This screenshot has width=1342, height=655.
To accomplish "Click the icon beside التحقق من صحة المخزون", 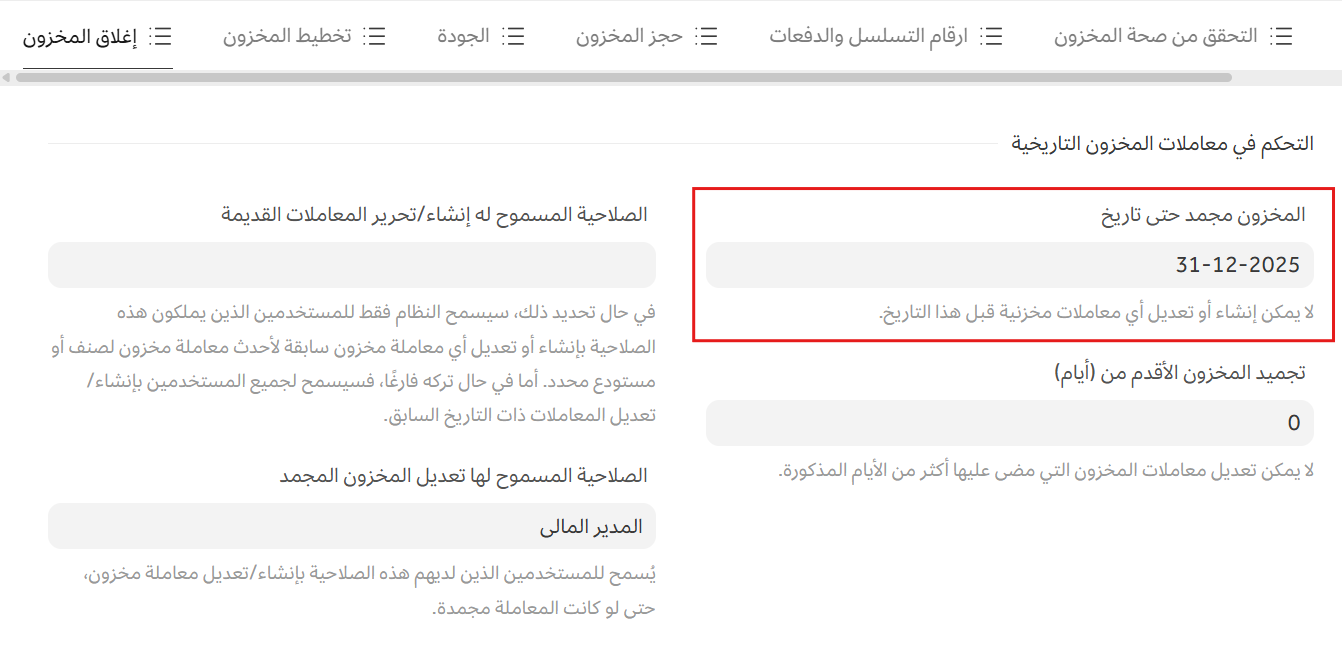I will 1280,37.
